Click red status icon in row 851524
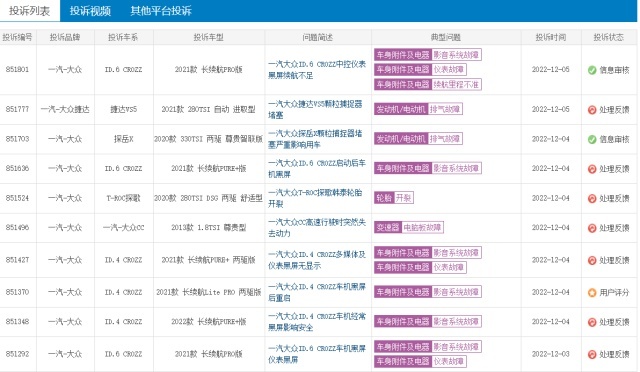 coord(592,198)
